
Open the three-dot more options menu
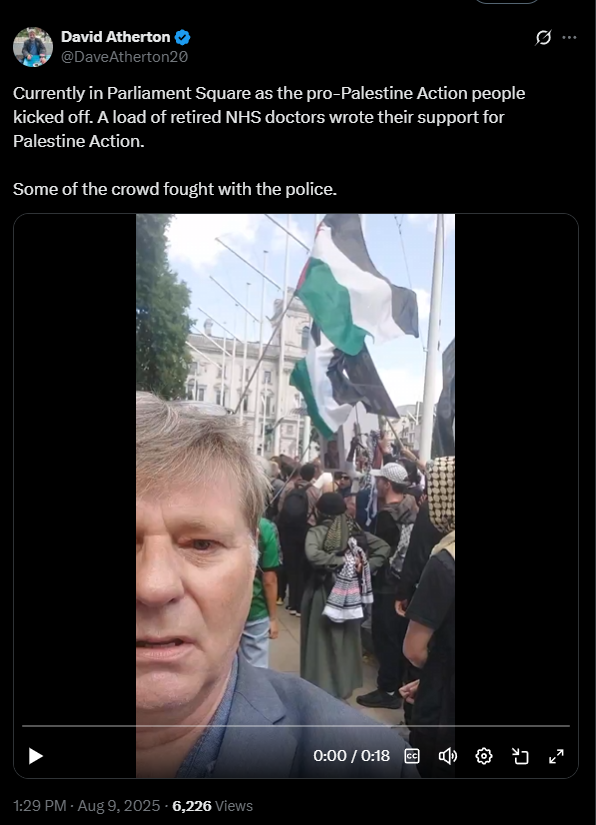570,37
